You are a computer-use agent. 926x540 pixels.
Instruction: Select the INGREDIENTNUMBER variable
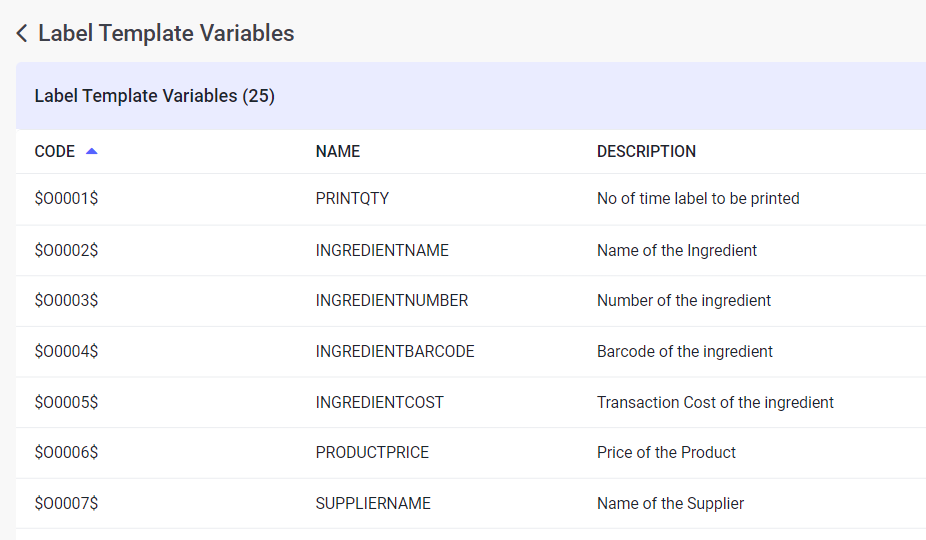[392, 301]
